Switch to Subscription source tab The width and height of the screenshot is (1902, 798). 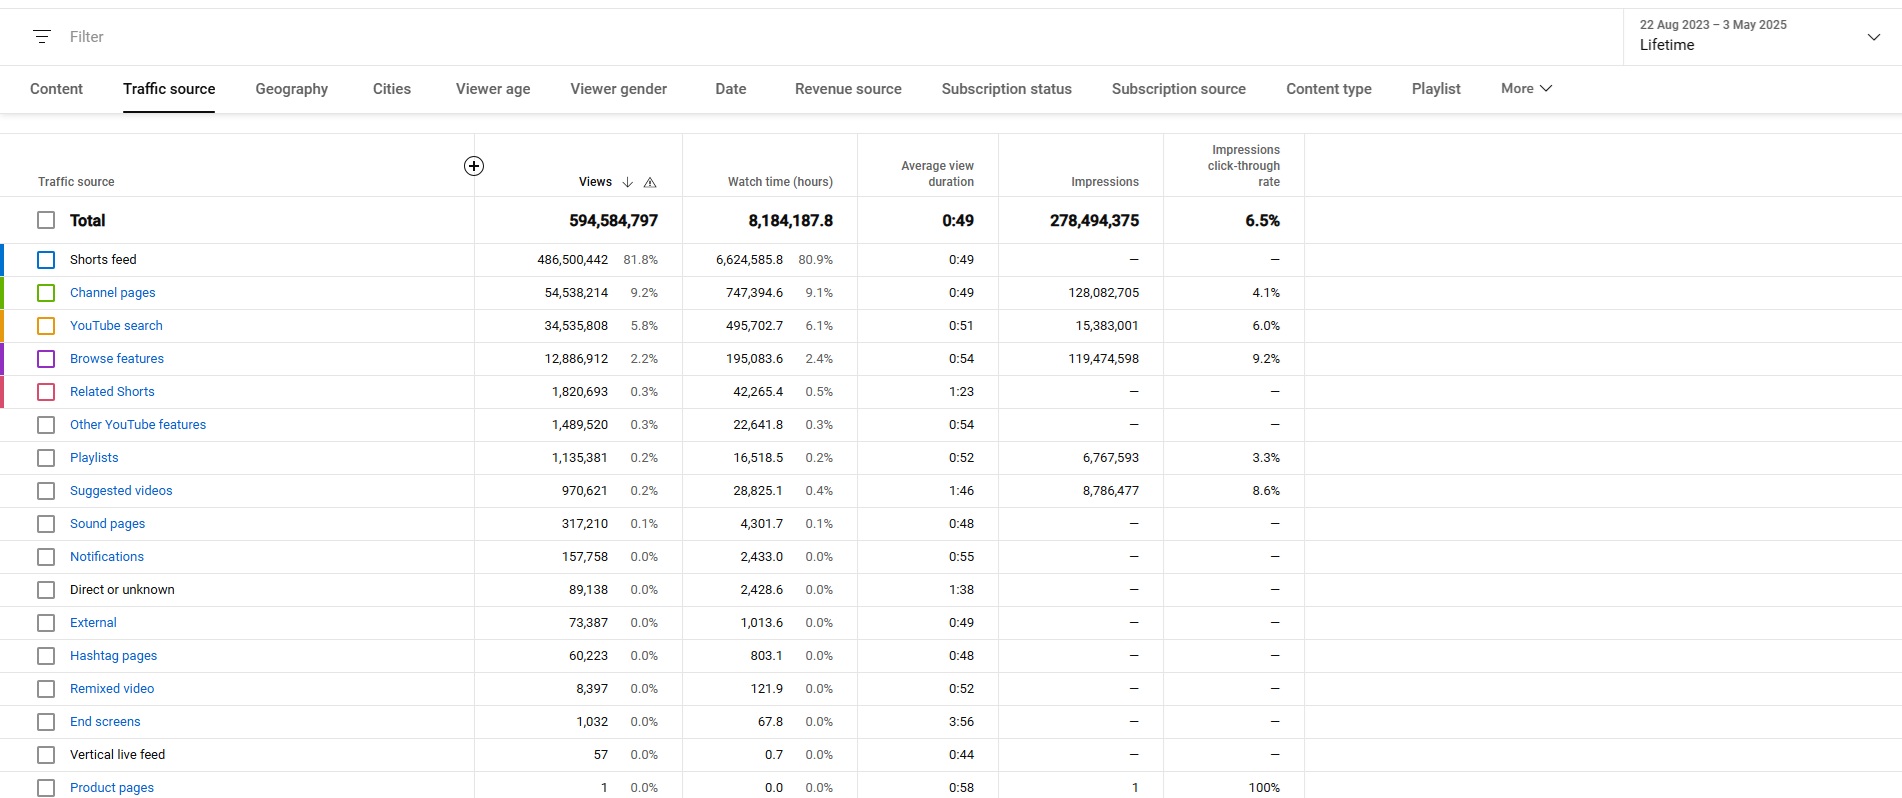point(1178,89)
